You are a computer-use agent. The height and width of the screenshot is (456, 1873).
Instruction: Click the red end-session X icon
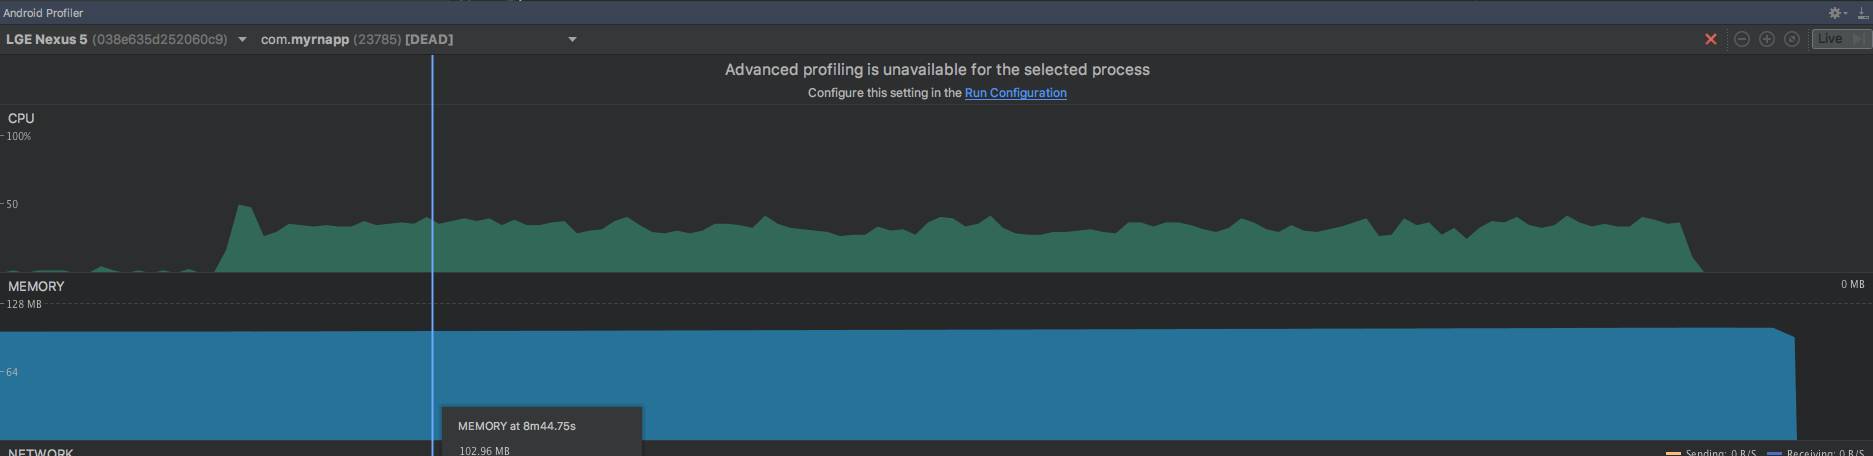1711,39
